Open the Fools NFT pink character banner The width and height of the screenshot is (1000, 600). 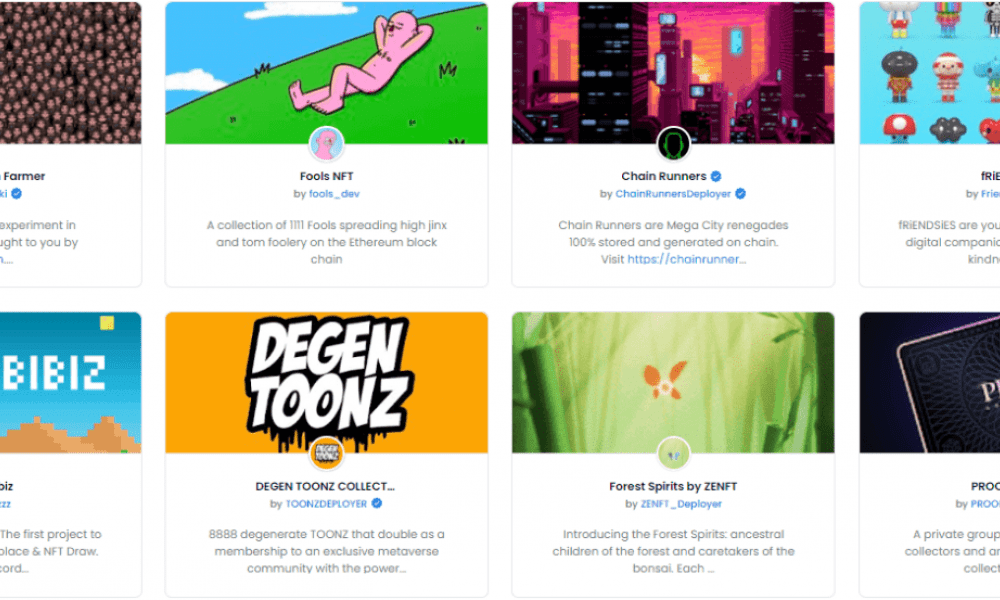tap(327, 73)
